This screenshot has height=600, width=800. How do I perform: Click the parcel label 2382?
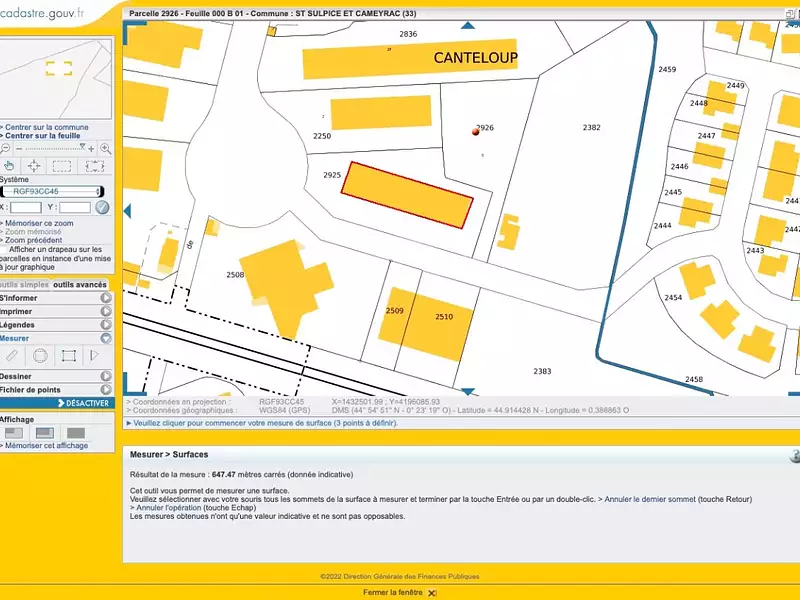pos(591,128)
